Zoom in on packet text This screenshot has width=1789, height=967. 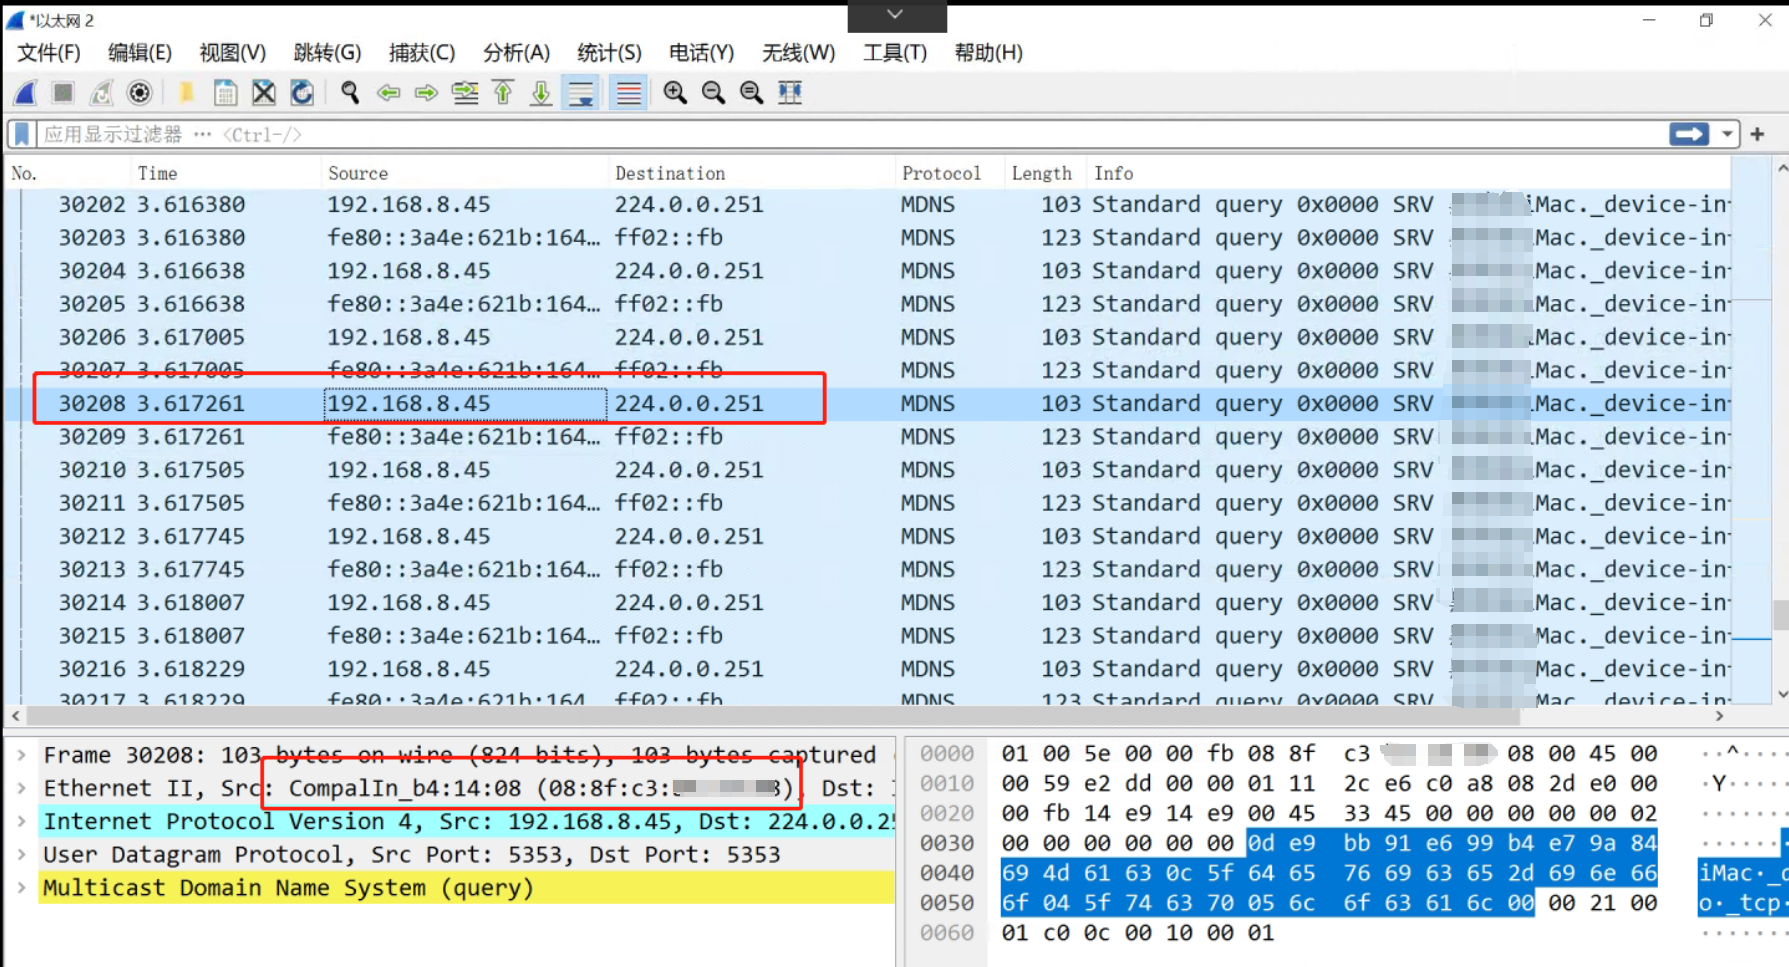(x=675, y=93)
